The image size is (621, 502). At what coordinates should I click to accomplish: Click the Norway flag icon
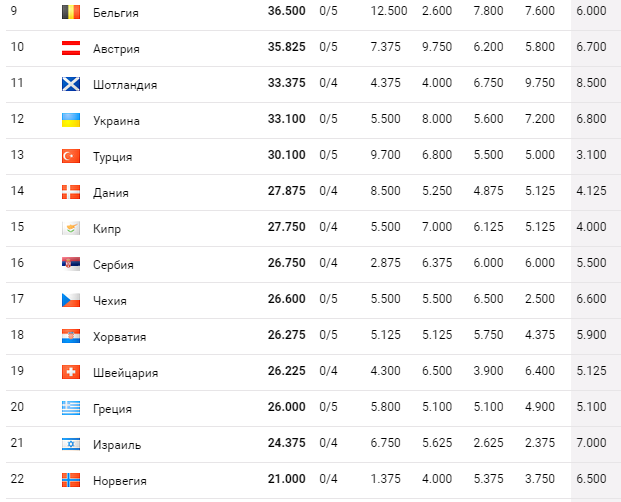point(70,481)
